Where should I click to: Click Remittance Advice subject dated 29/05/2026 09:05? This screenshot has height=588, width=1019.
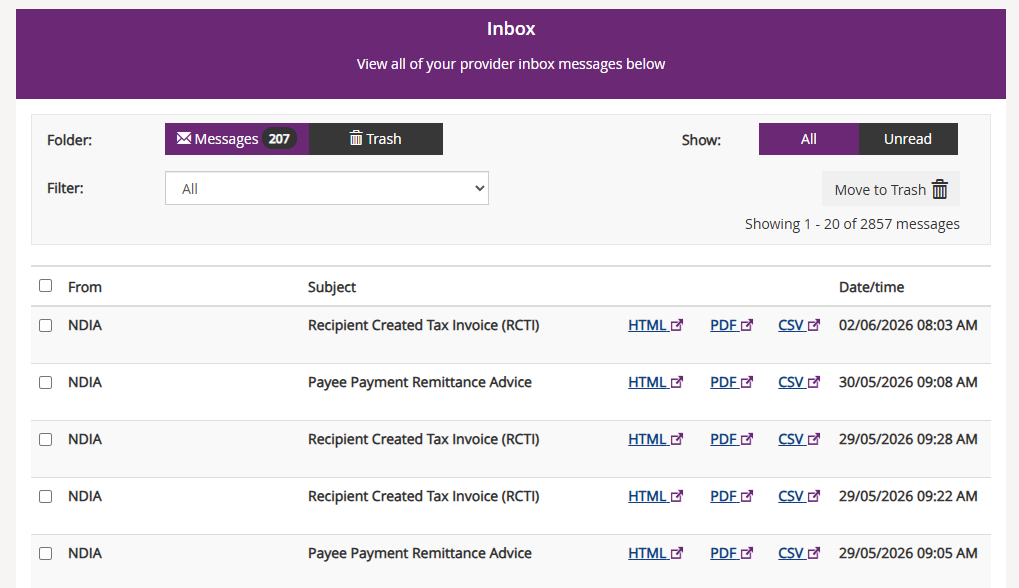click(x=420, y=553)
